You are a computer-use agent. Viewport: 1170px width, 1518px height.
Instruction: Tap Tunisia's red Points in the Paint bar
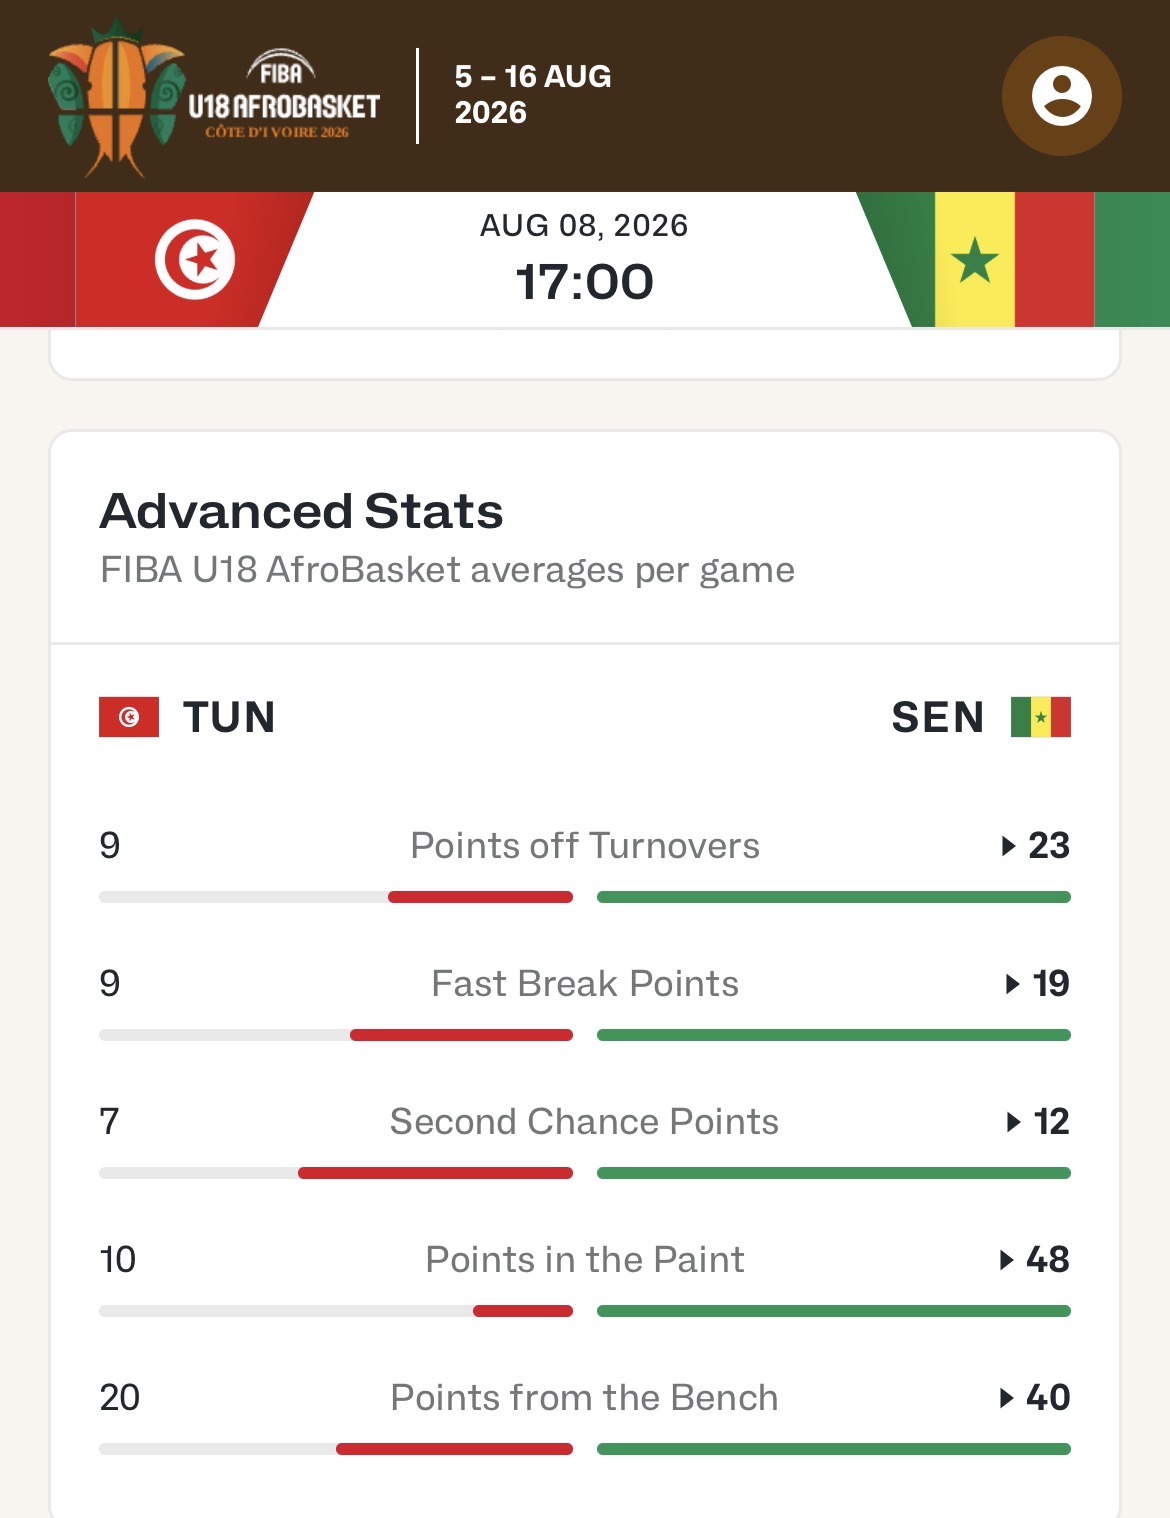click(x=523, y=1311)
